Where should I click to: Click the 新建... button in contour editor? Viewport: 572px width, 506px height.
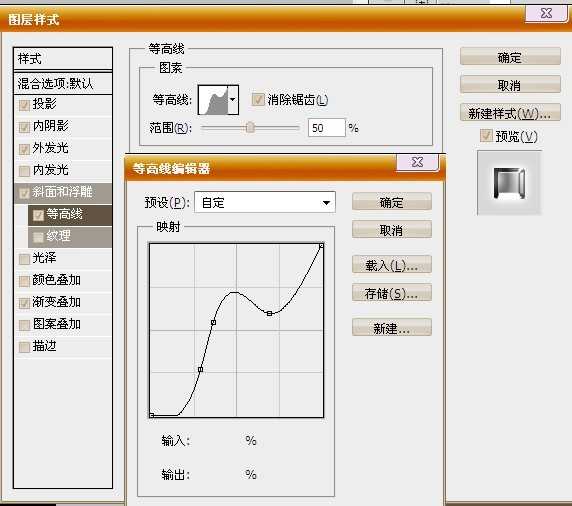pyautogui.click(x=392, y=328)
